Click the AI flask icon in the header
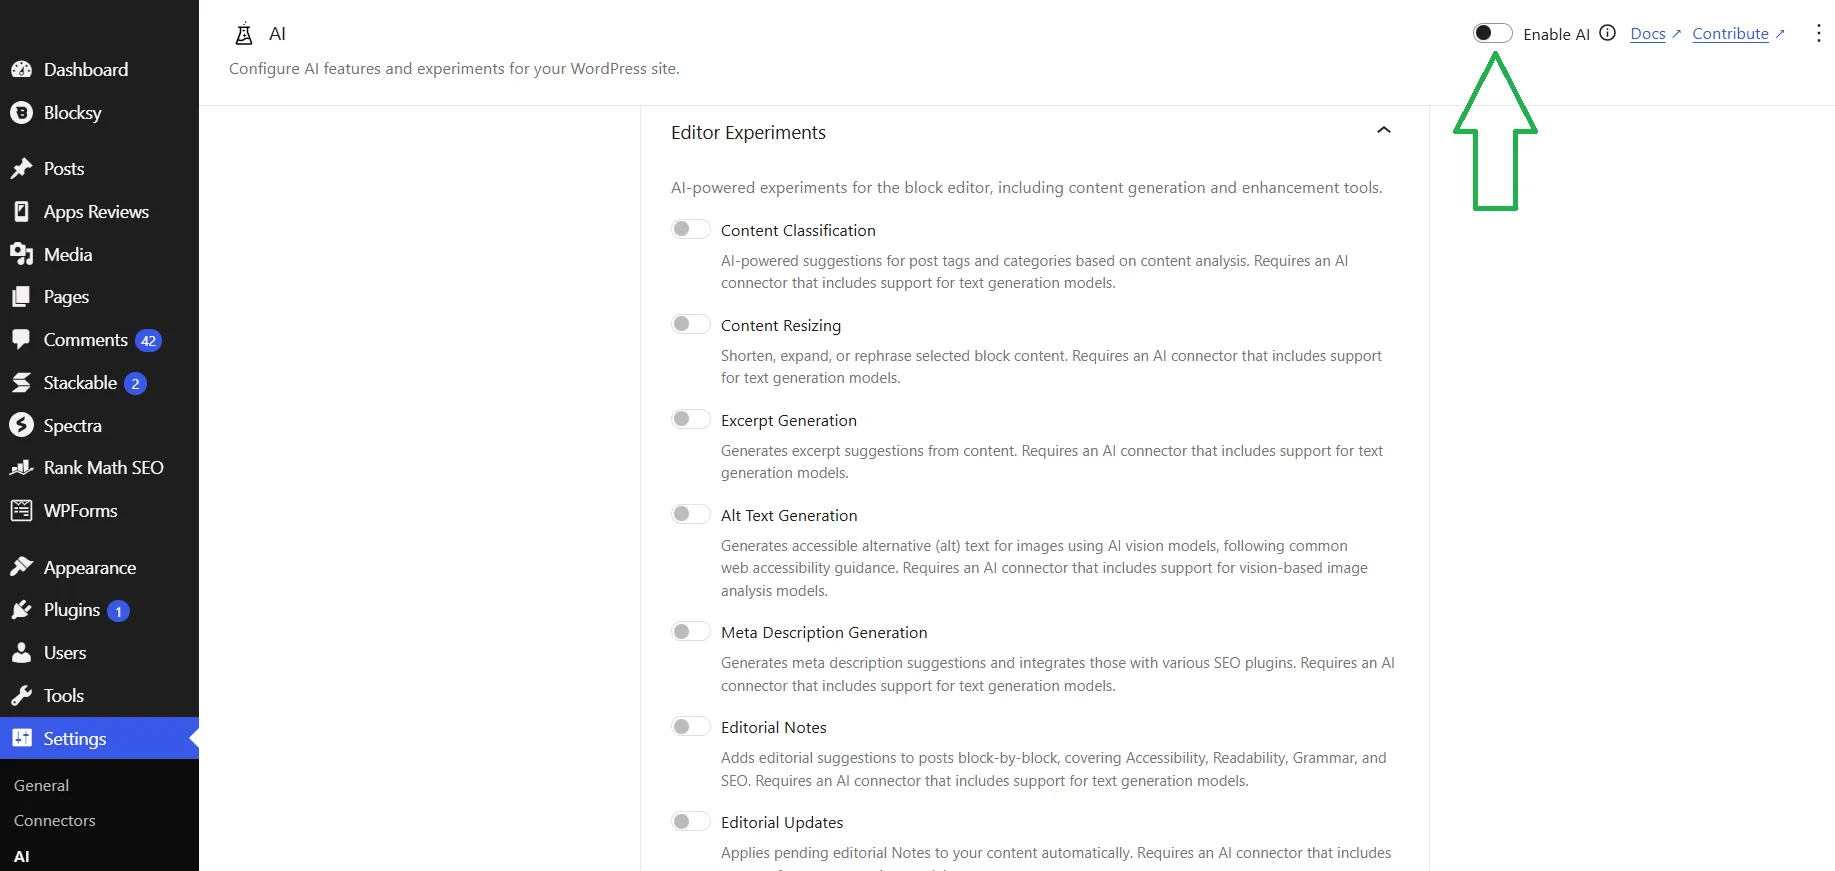Screen dimensions: 1835x871 coord(243,34)
